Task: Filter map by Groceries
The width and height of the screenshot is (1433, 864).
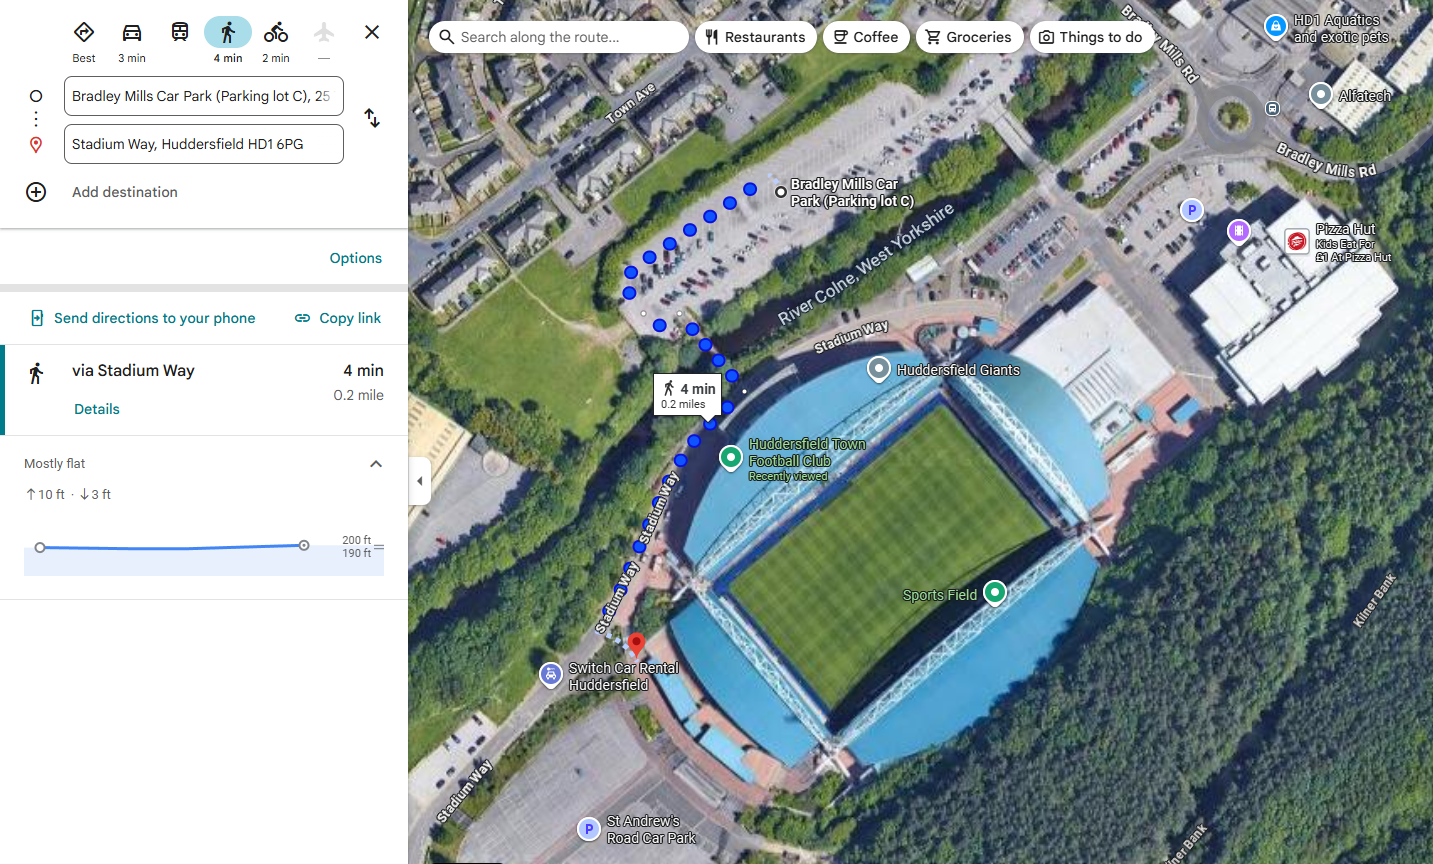Action: [x=969, y=37]
